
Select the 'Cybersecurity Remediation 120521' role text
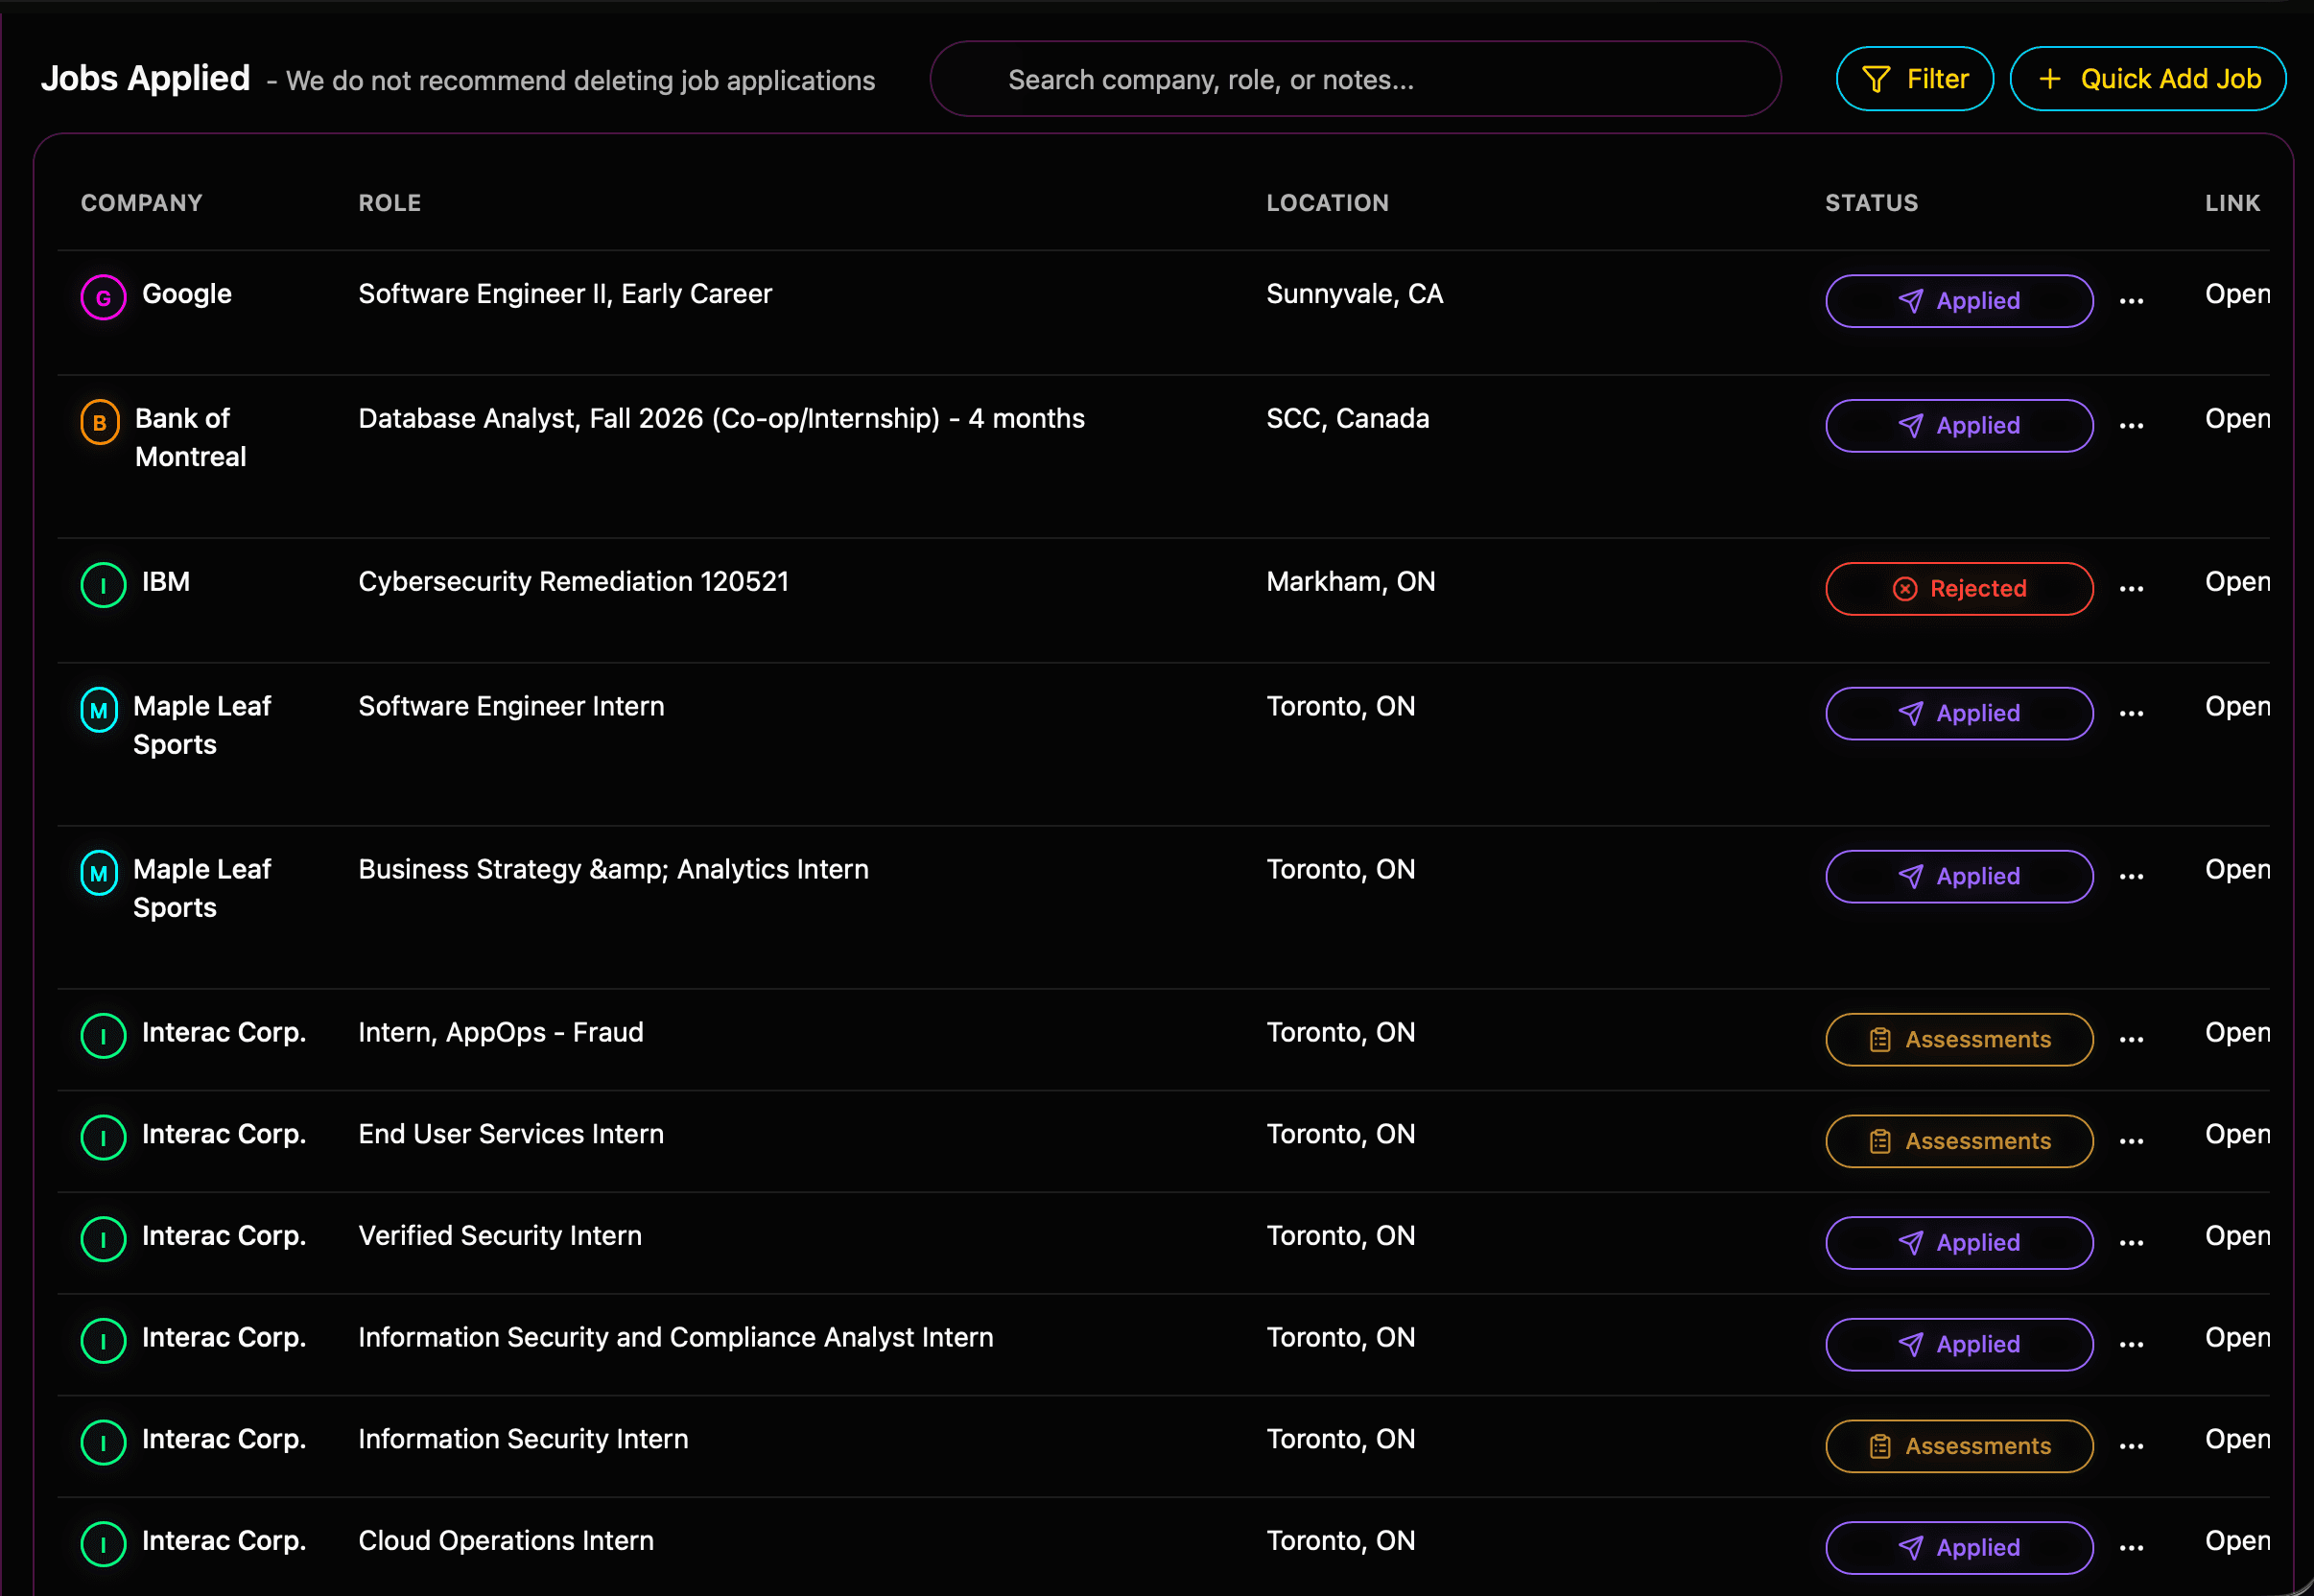573,582
